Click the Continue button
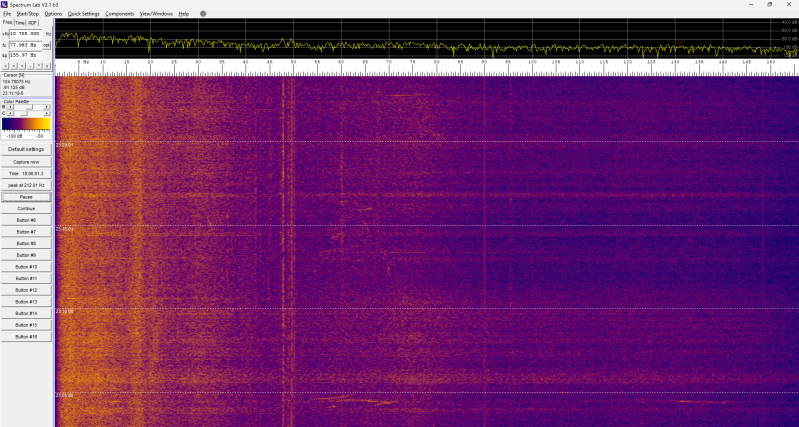Screen dimensions: 799x427 pyautogui.click(x=26, y=208)
